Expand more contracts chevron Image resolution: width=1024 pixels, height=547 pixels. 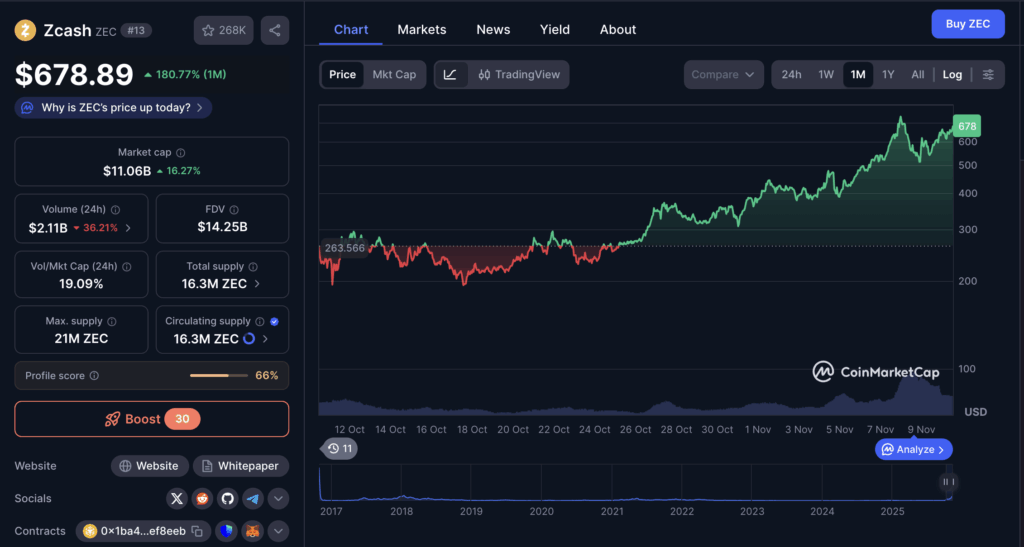pos(278,531)
